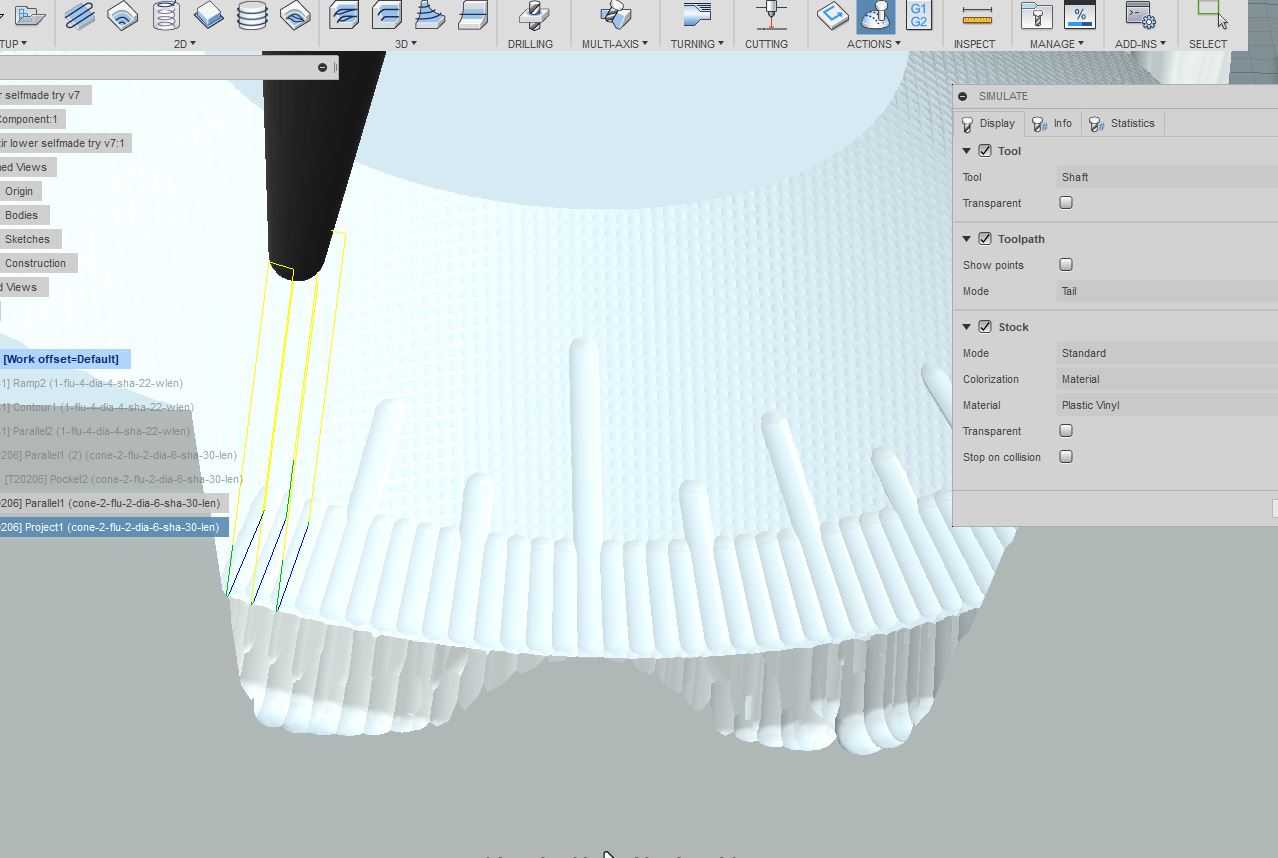This screenshot has height=858, width=1278.
Task: Toggle the Stock section checkbox
Action: [x=985, y=327]
